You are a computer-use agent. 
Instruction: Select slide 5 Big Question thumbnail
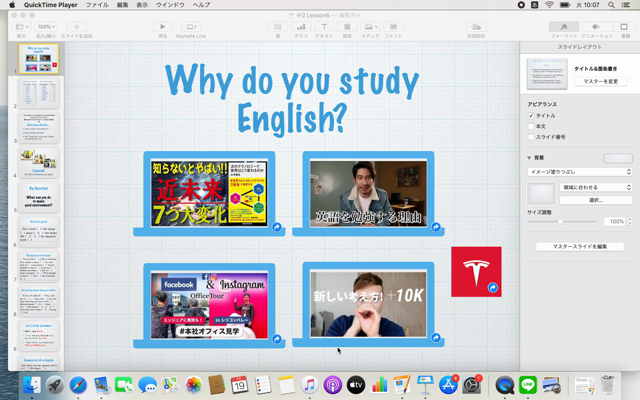click(x=38, y=198)
